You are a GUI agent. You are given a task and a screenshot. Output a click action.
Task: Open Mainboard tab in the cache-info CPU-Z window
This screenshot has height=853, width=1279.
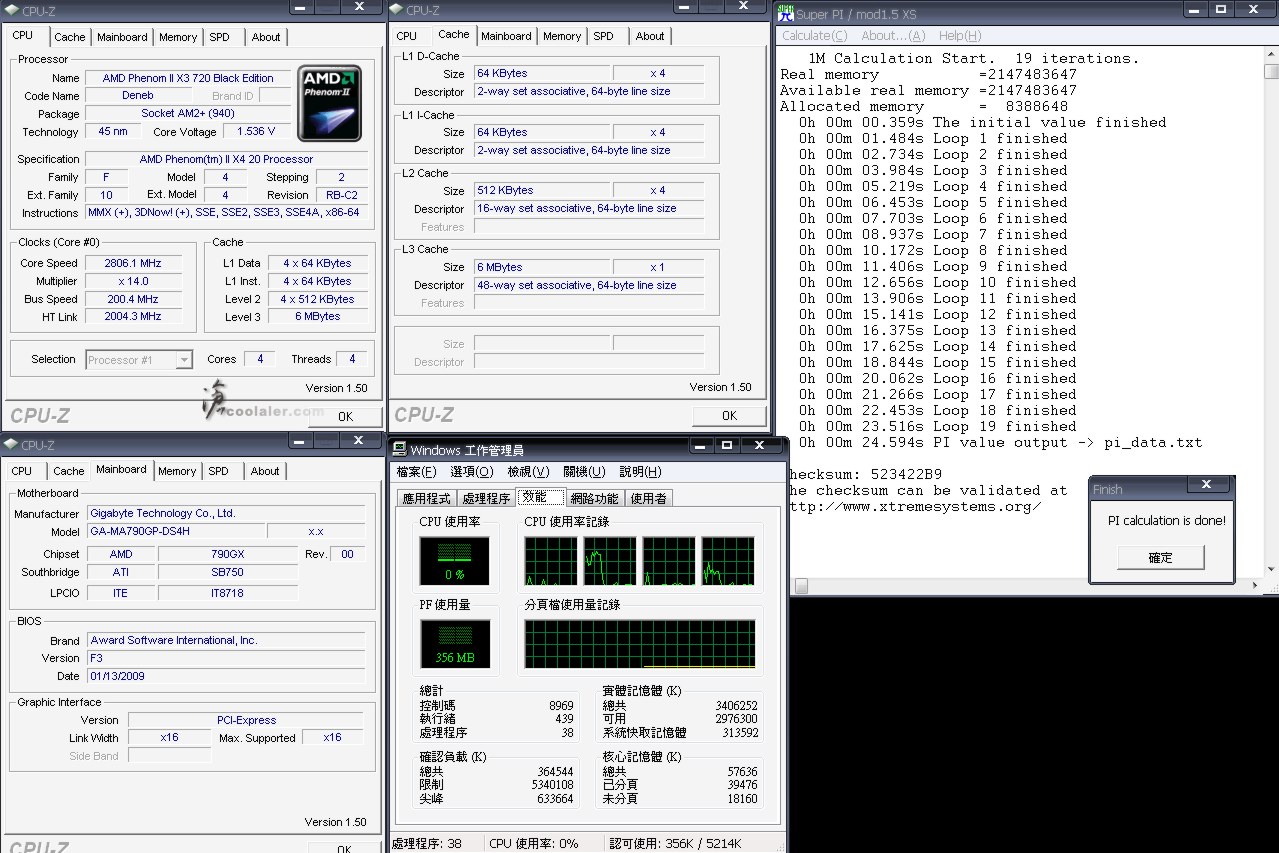point(506,36)
